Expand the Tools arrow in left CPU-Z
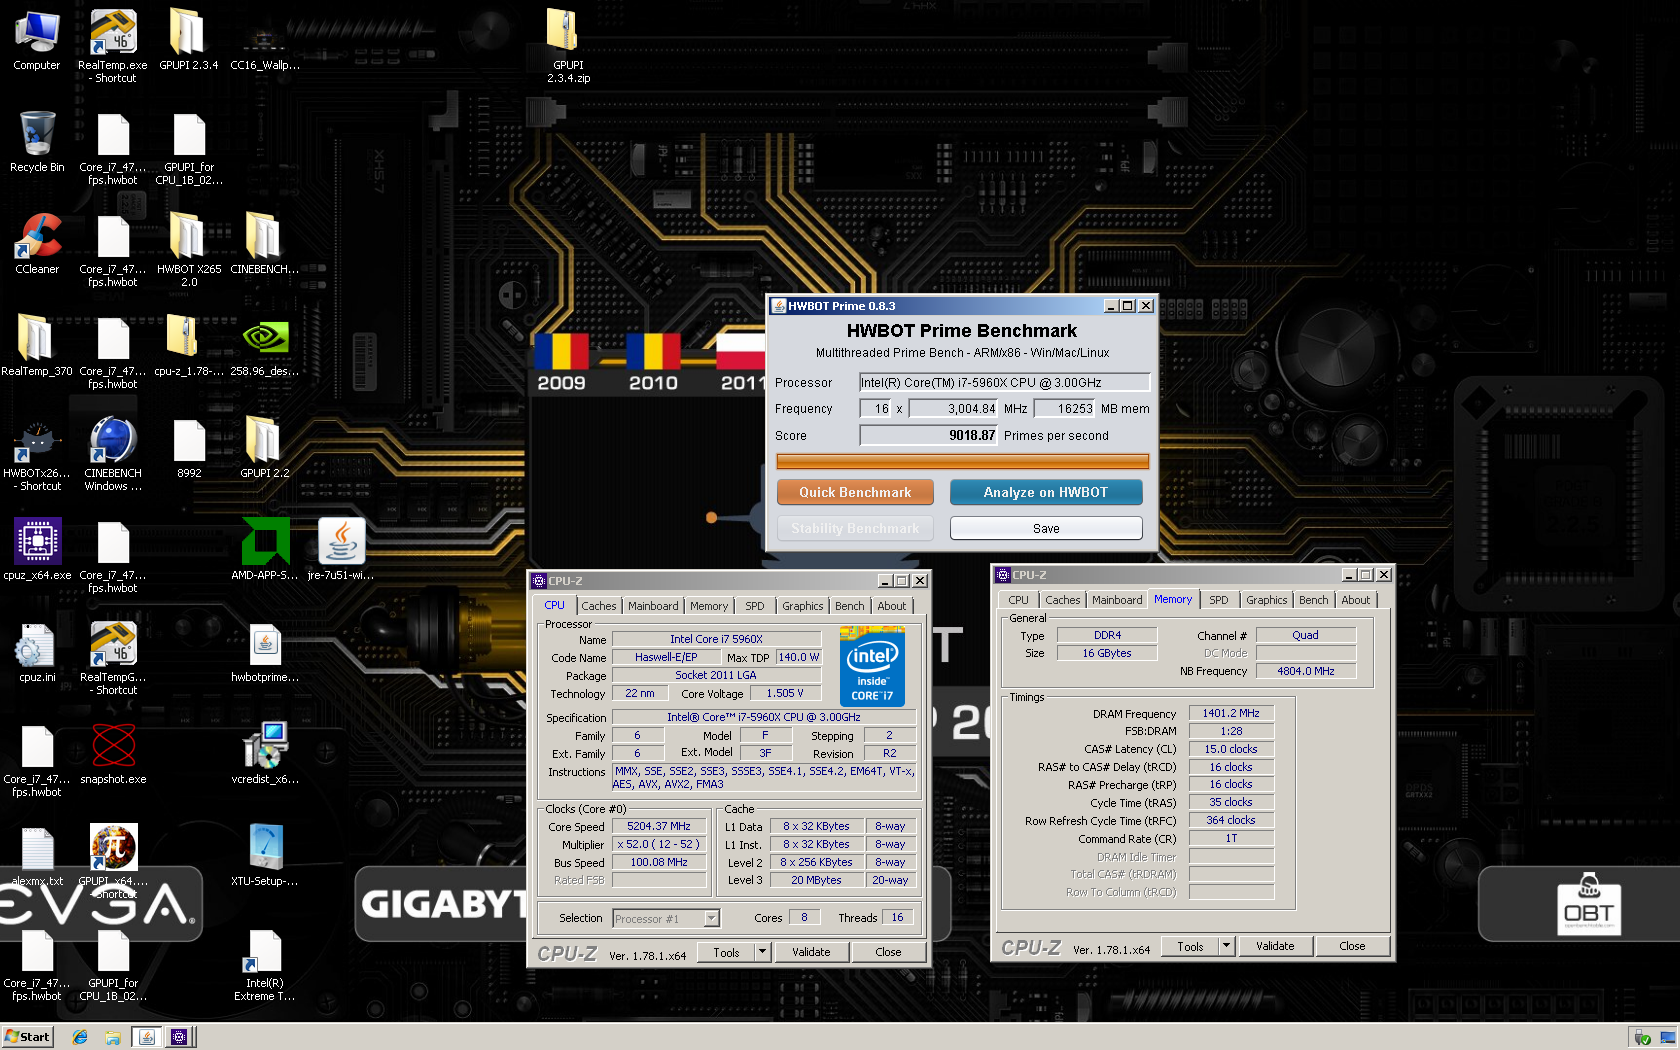This screenshot has width=1680, height=1050. (x=763, y=952)
